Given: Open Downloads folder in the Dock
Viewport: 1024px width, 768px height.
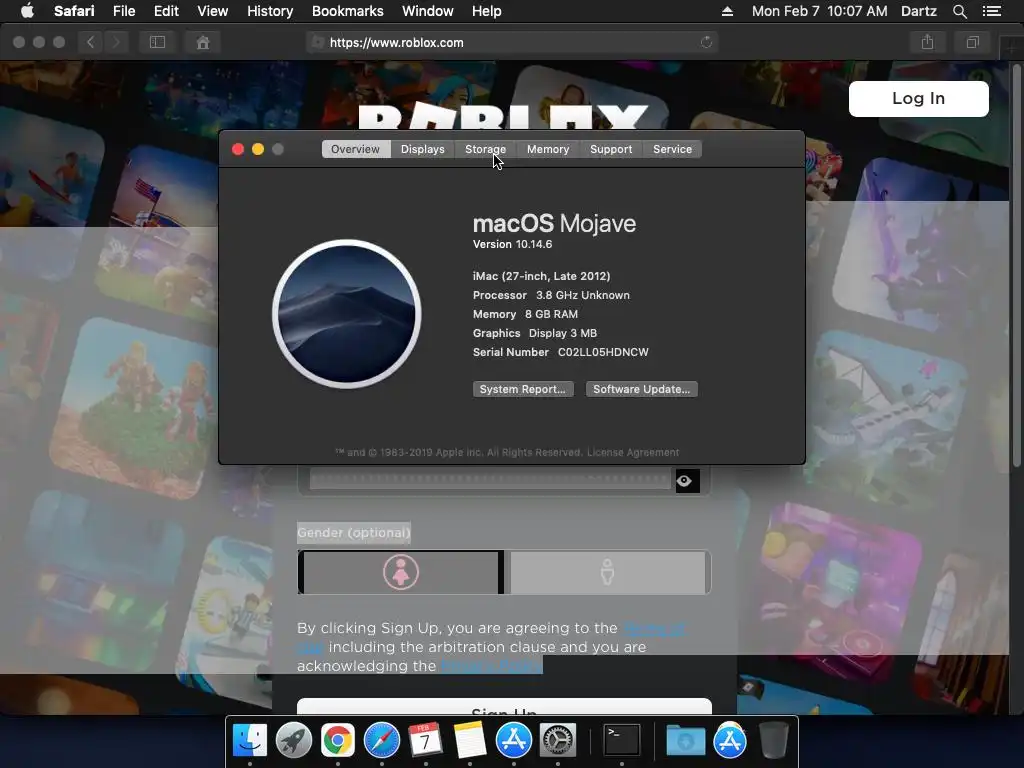Looking at the screenshot, I should pyautogui.click(x=686, y=740).
